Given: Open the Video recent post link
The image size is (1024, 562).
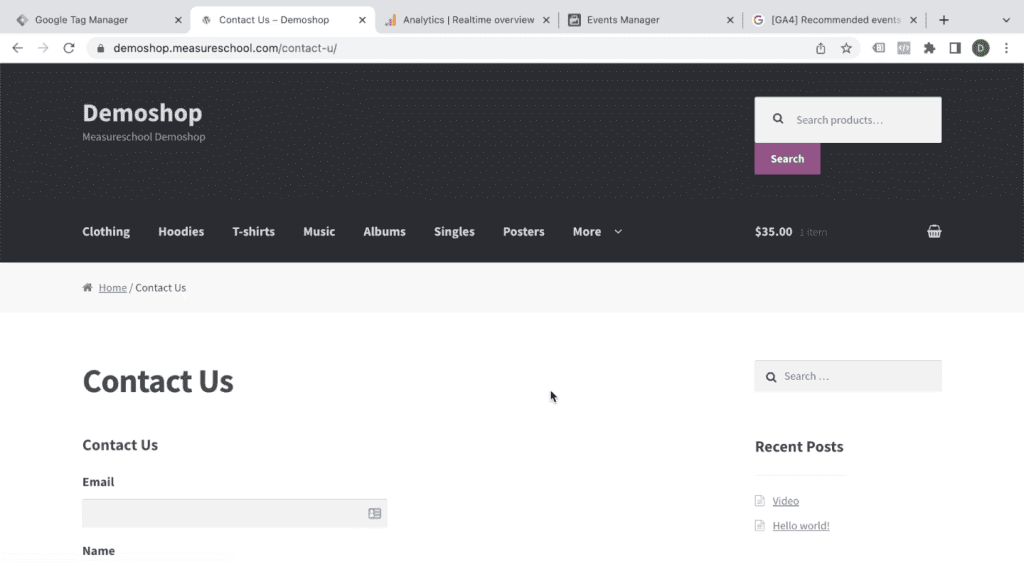Looking at the screenshot, I should [x=785, y=501].
